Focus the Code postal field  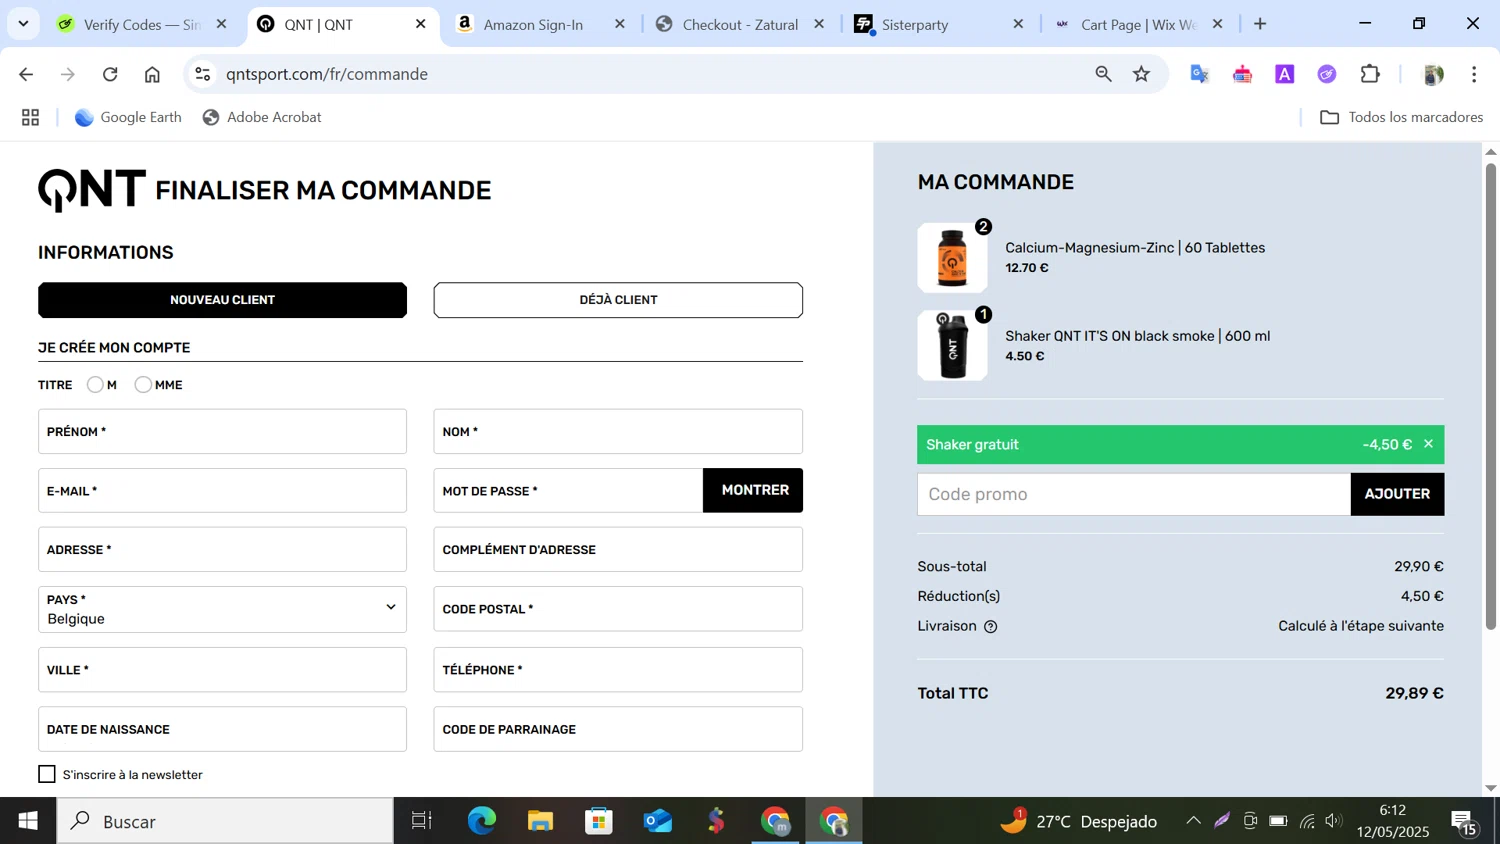coord(618,609)
